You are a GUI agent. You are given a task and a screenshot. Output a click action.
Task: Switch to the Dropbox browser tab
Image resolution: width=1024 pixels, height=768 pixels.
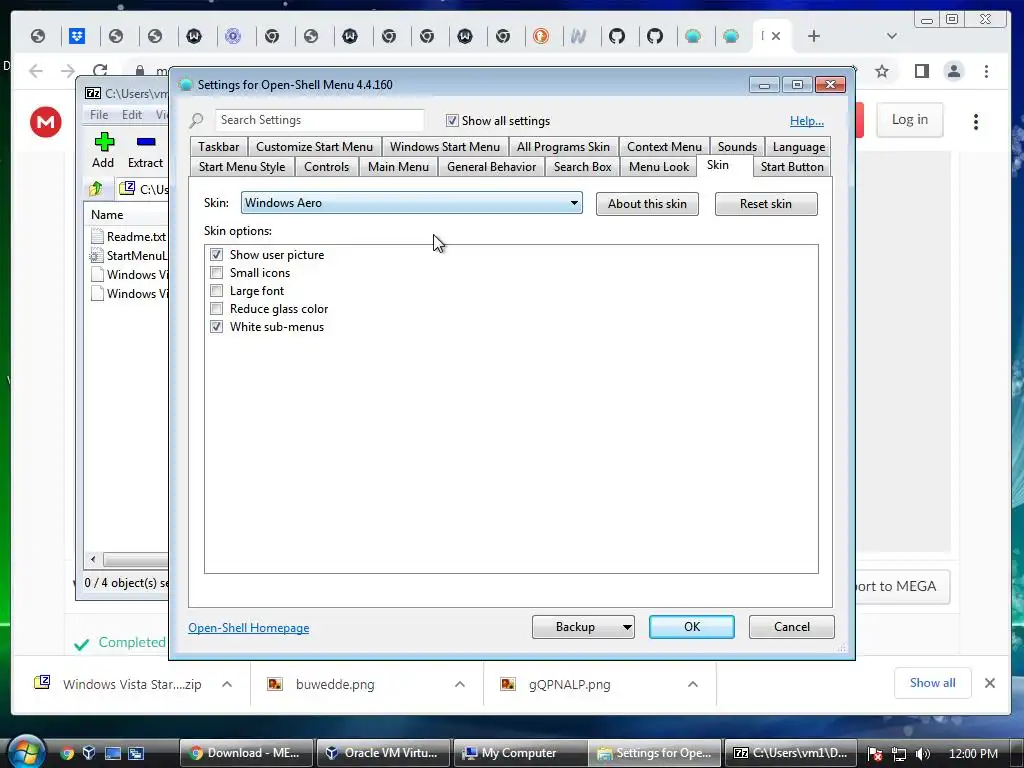(x=77, y=36)
